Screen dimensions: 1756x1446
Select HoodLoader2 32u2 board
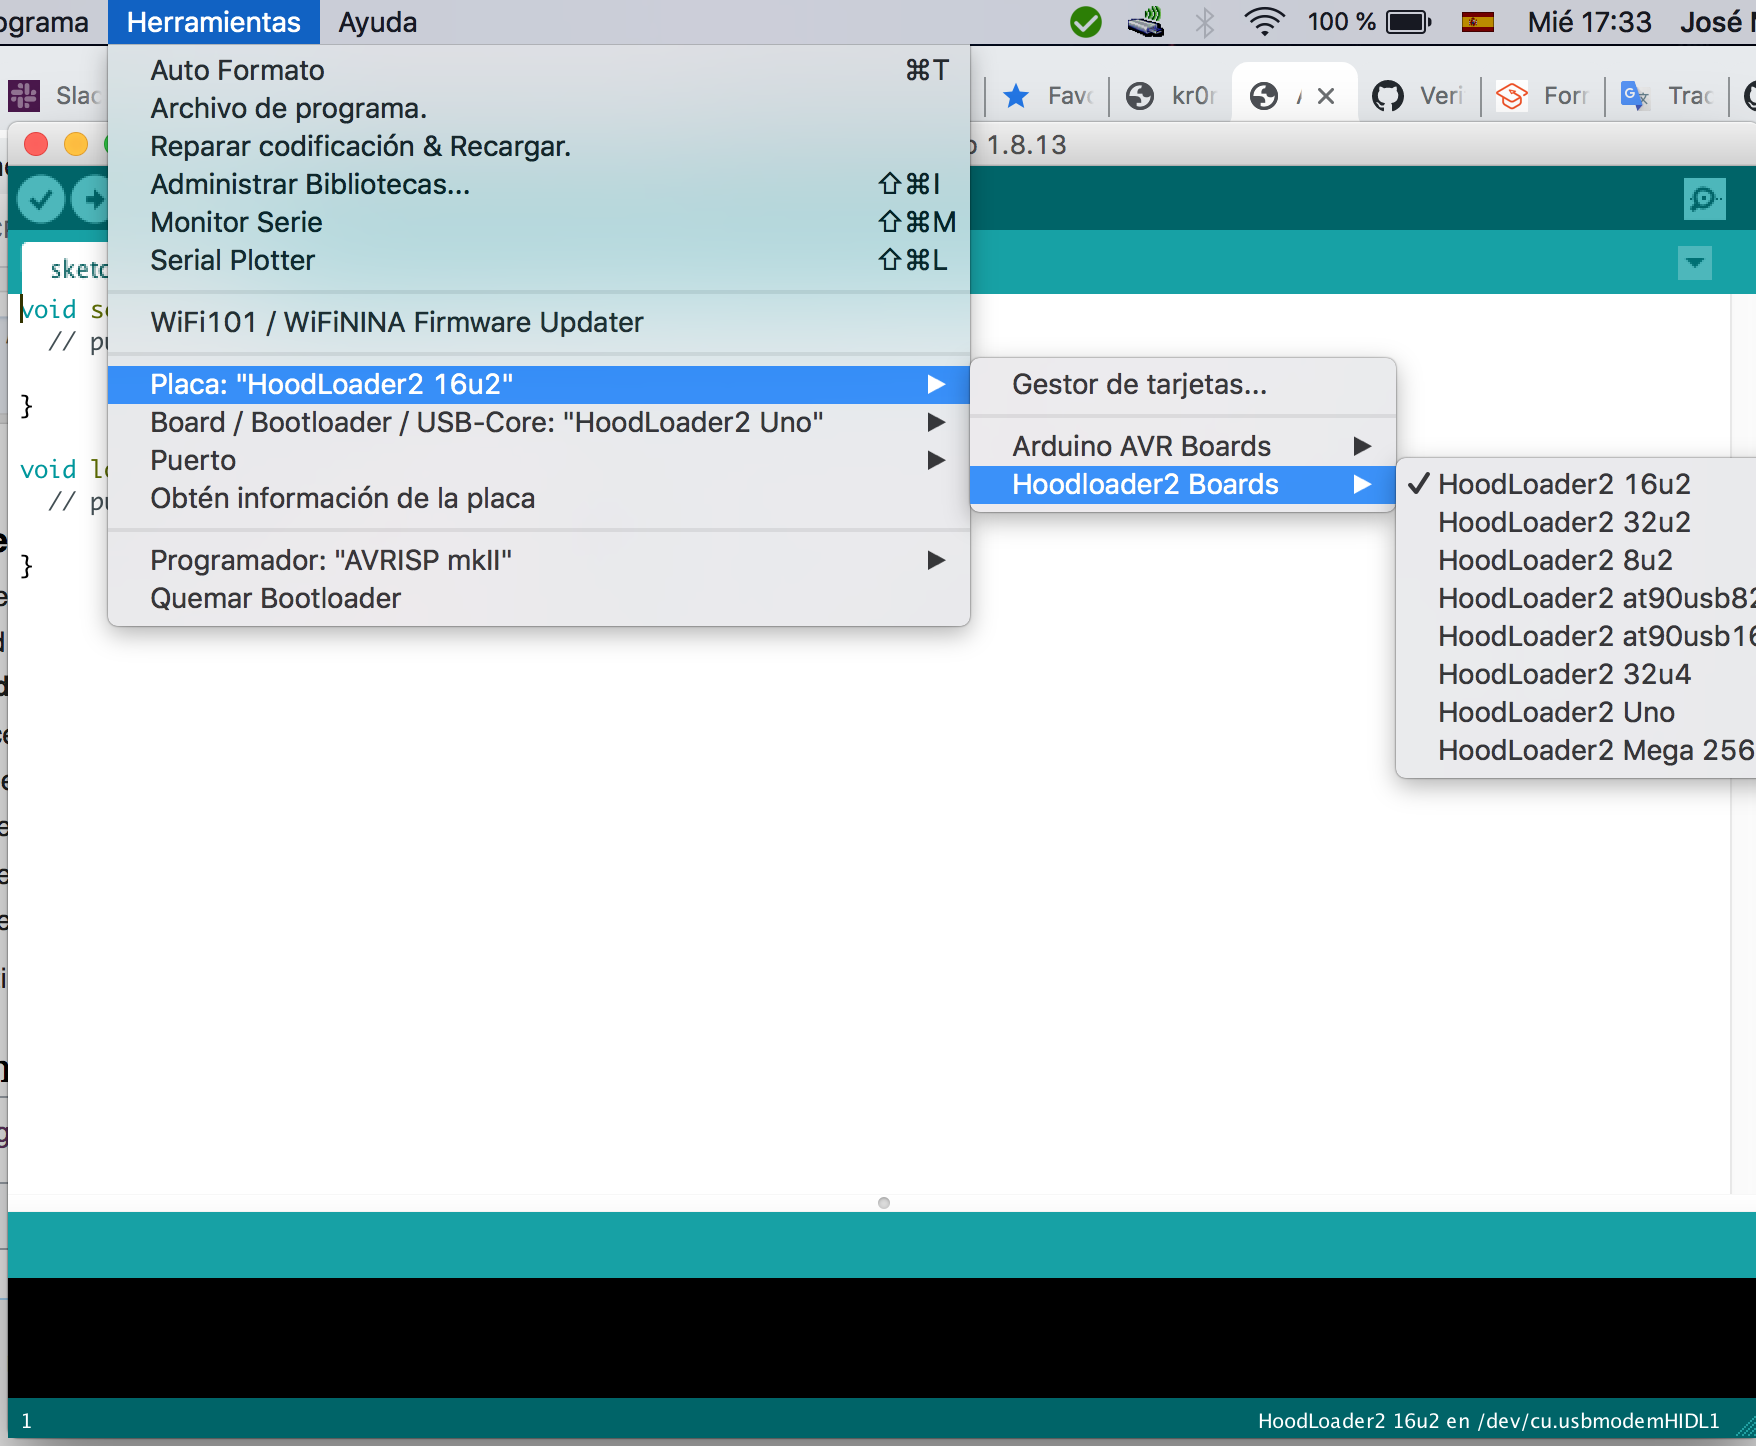pyautogui.click(x=1576, y=522)
